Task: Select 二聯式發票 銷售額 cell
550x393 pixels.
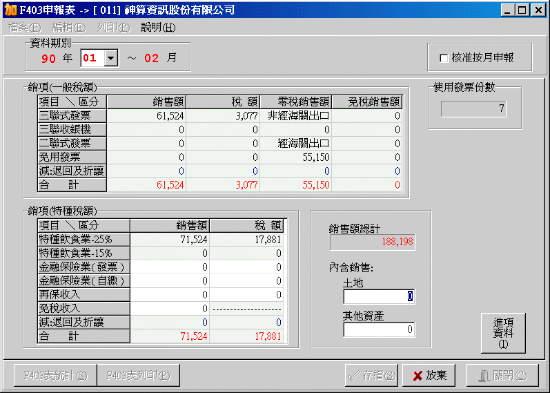Action: tap(147, 143)
